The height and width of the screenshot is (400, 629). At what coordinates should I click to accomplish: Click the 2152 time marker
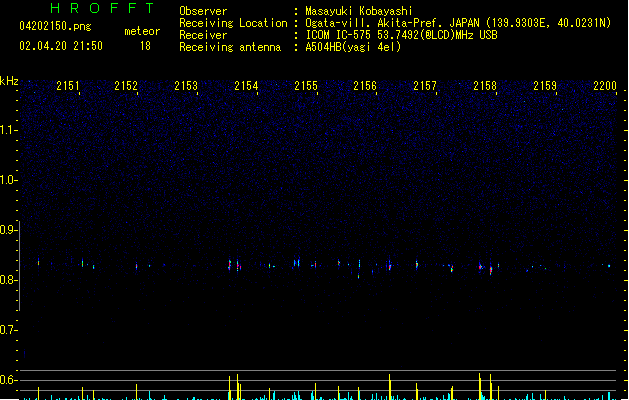pos(126,86)
